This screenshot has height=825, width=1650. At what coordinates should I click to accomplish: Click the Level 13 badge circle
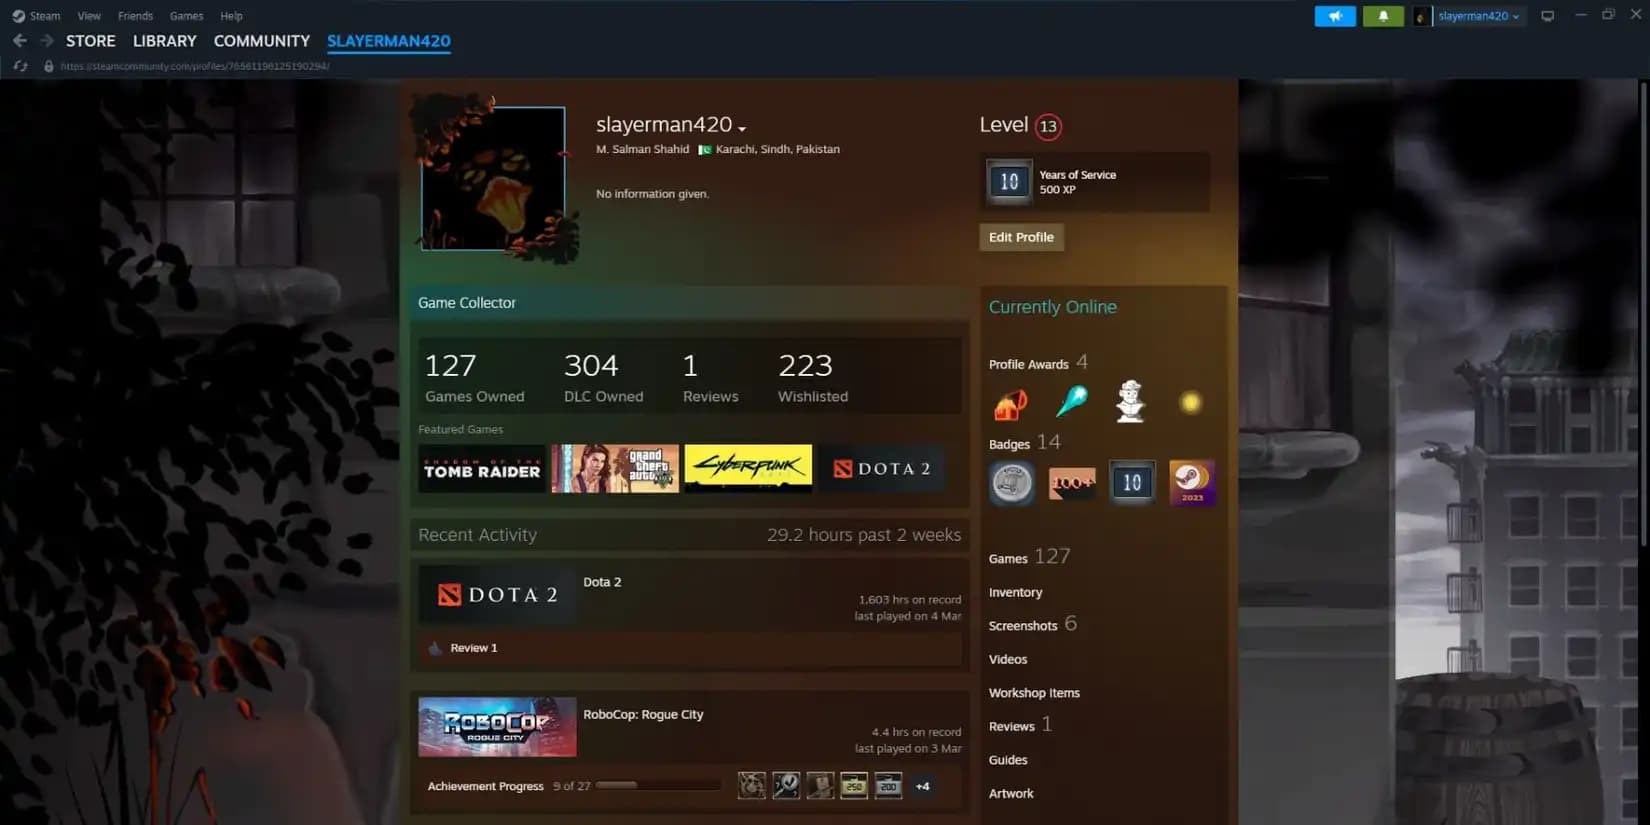[x=1048, y=126]
